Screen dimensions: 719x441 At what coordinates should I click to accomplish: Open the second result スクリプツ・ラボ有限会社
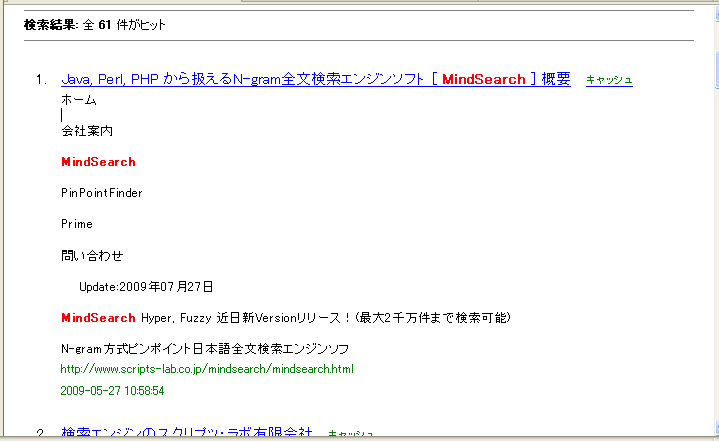187,432
